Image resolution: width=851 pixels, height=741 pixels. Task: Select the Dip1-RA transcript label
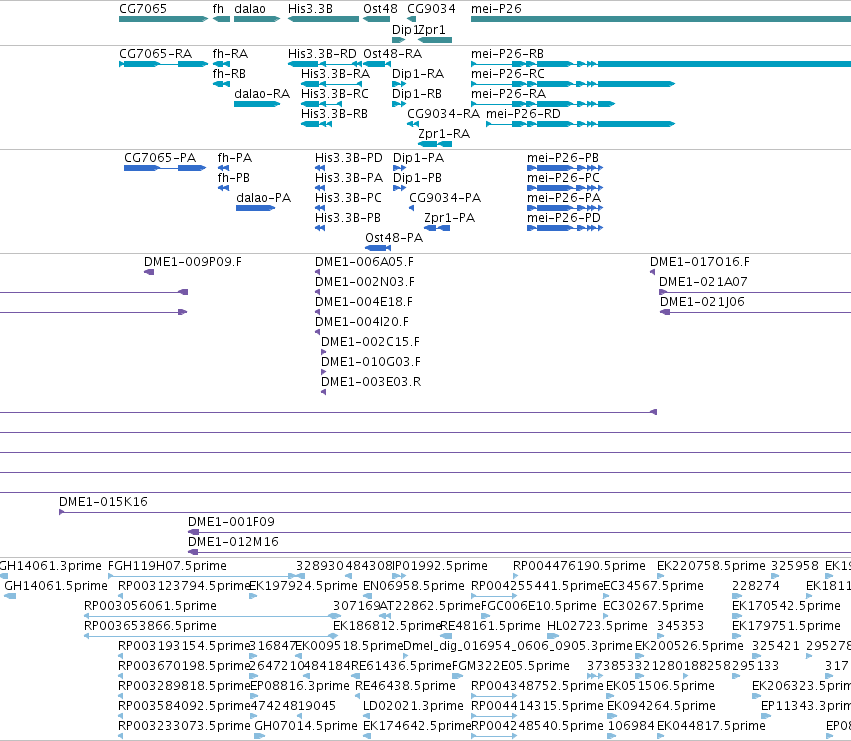(418, 74)
